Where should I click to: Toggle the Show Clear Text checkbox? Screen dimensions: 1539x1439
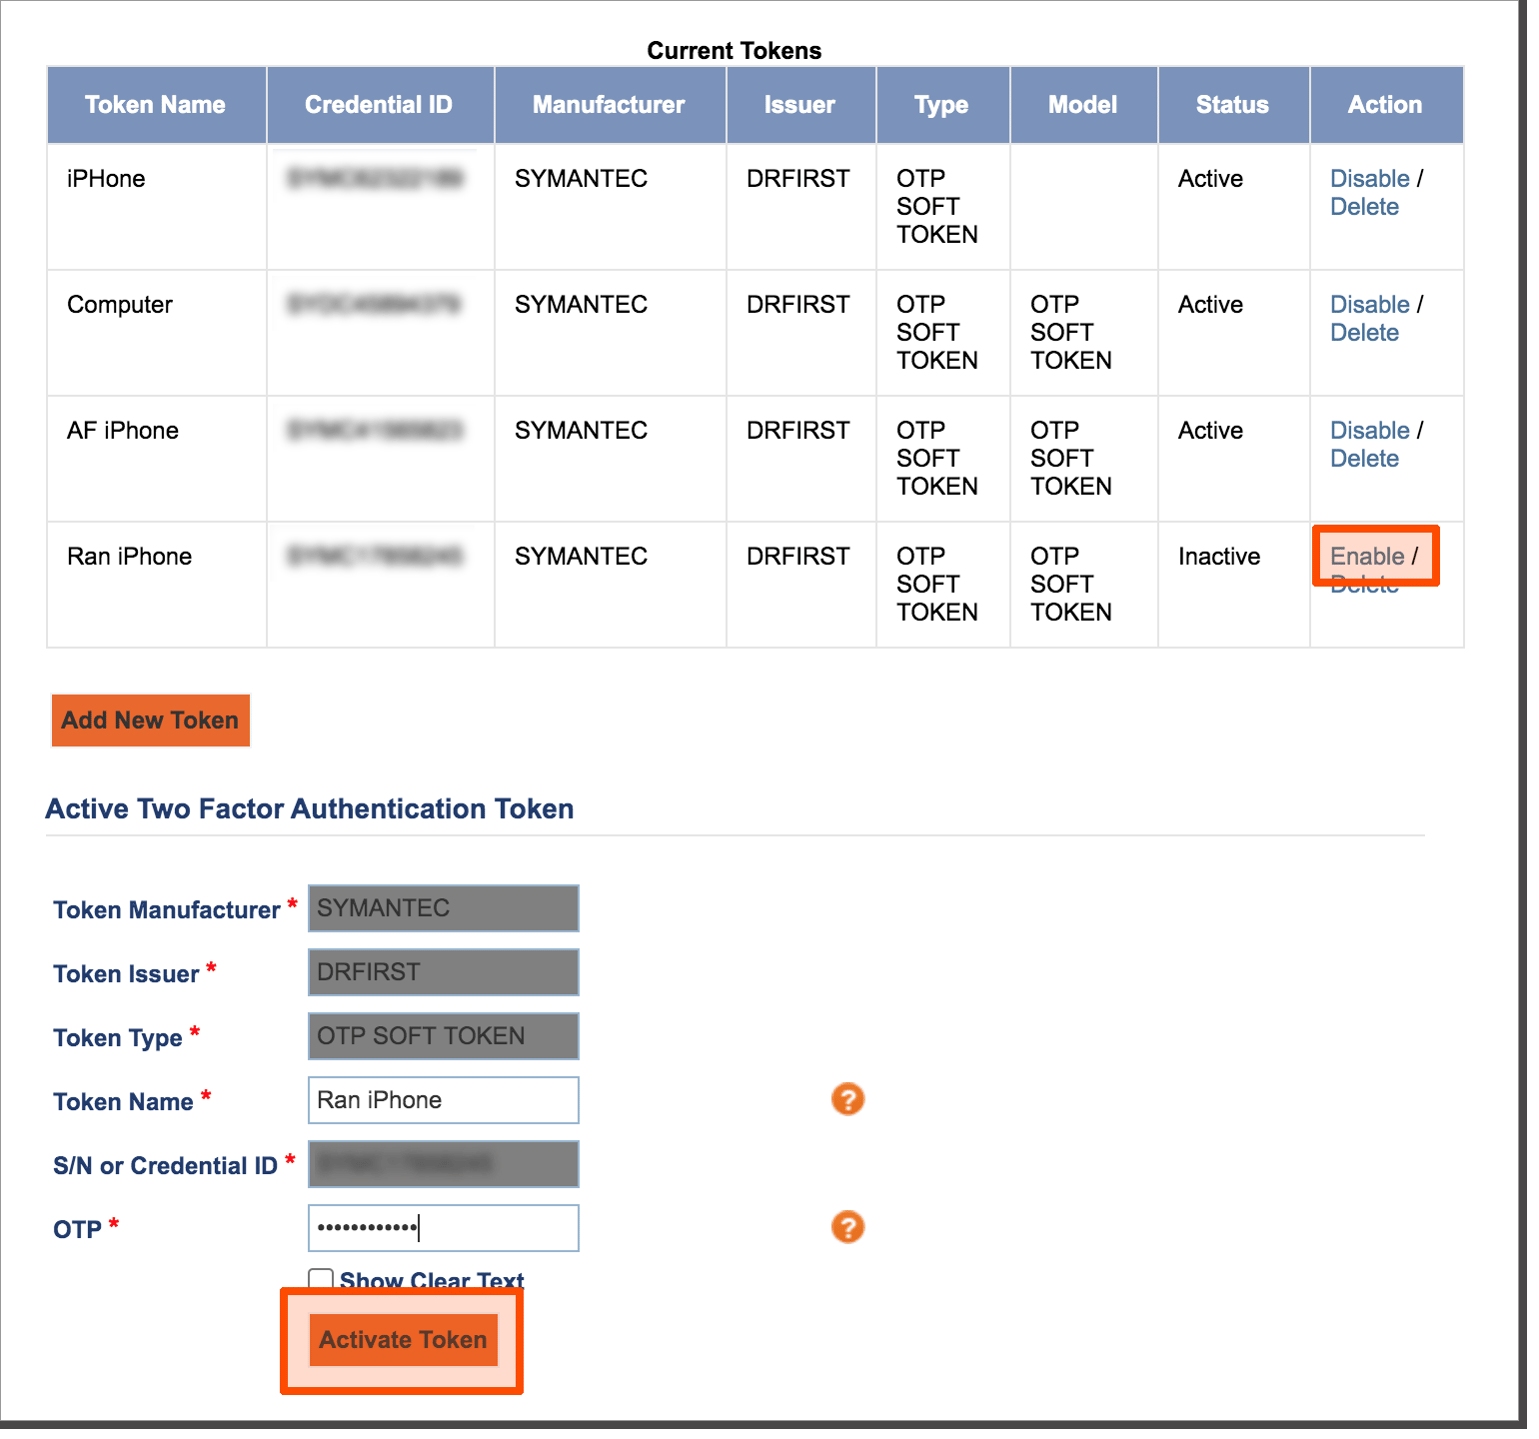click(320, 1278)
